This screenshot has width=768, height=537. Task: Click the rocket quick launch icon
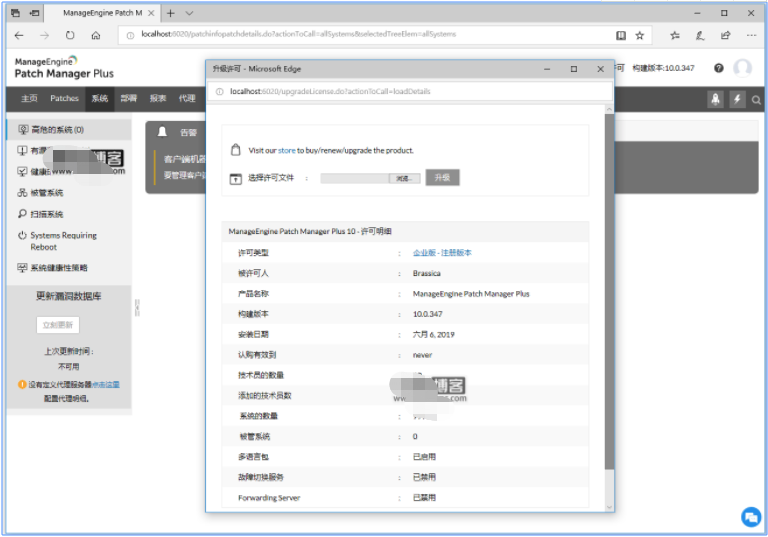click(716, 99)
